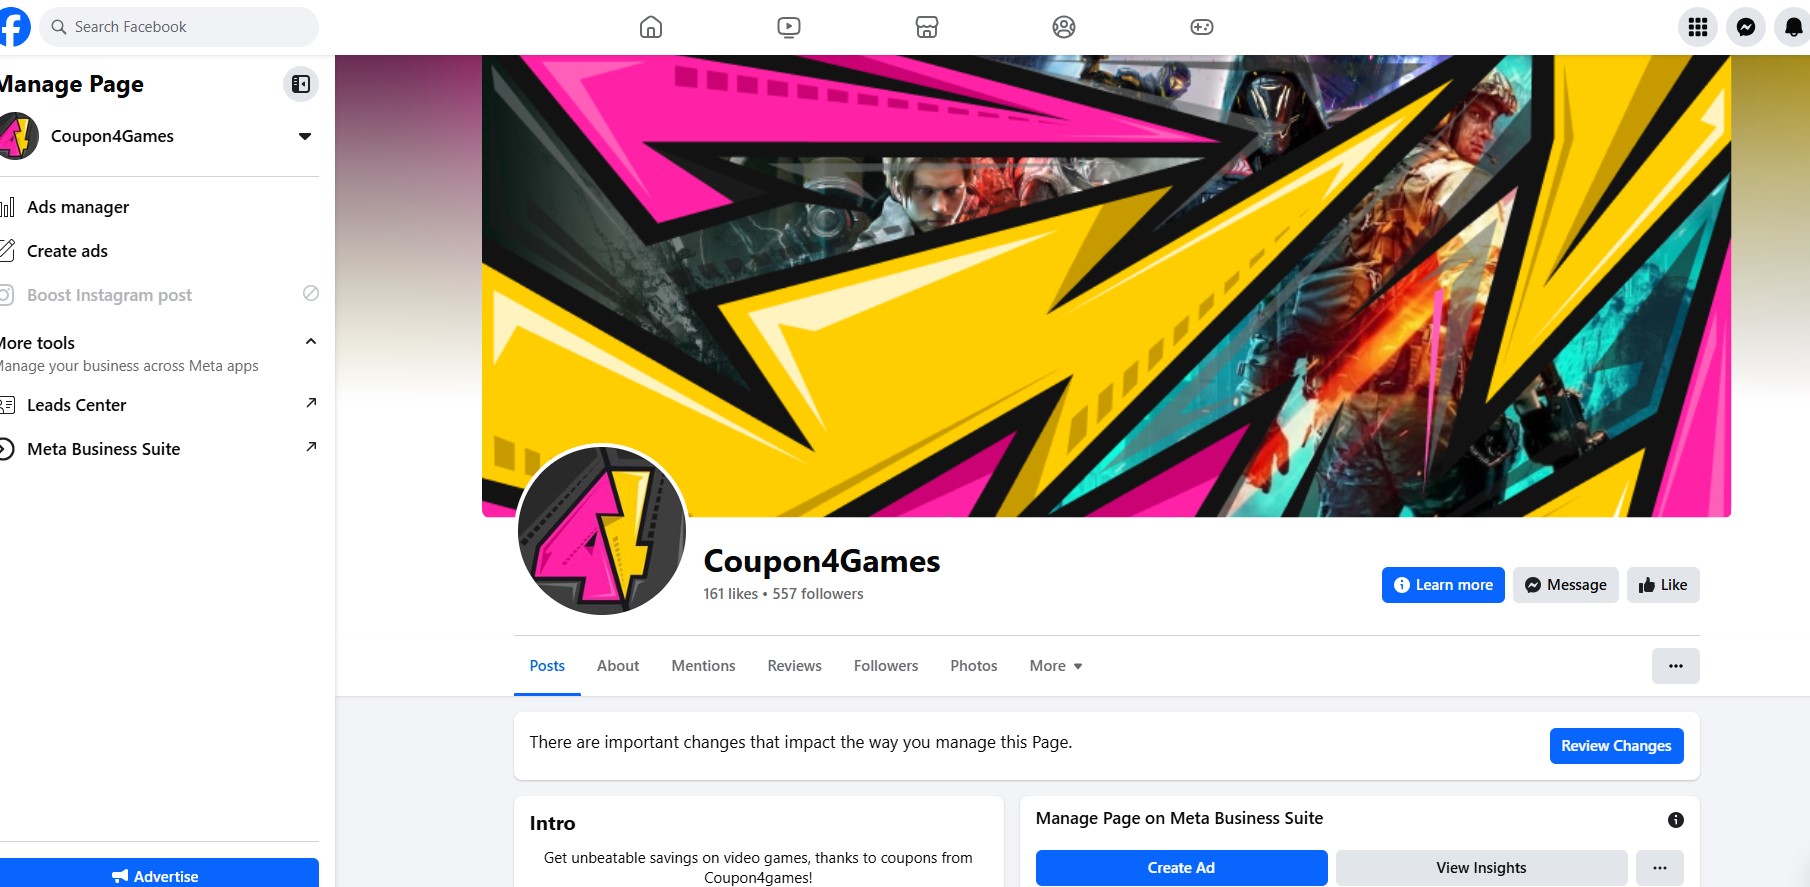
Task: Open the Marketplace store icon
Action: (927, 27)
